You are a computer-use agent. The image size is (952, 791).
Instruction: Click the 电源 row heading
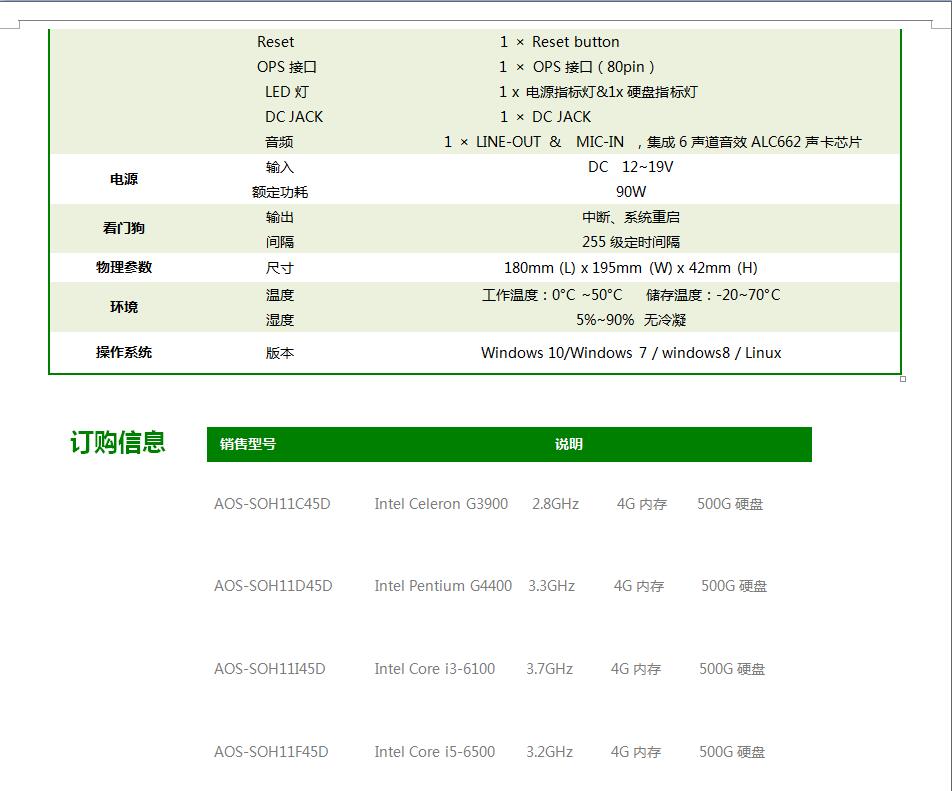coord(124,180)
